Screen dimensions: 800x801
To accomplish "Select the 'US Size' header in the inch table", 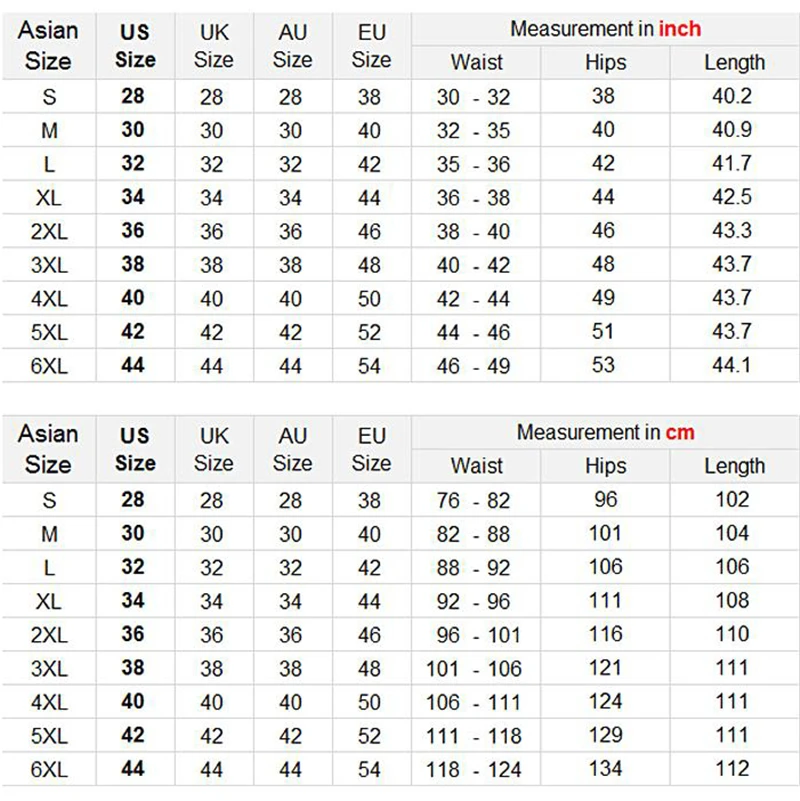I will 135,46.
